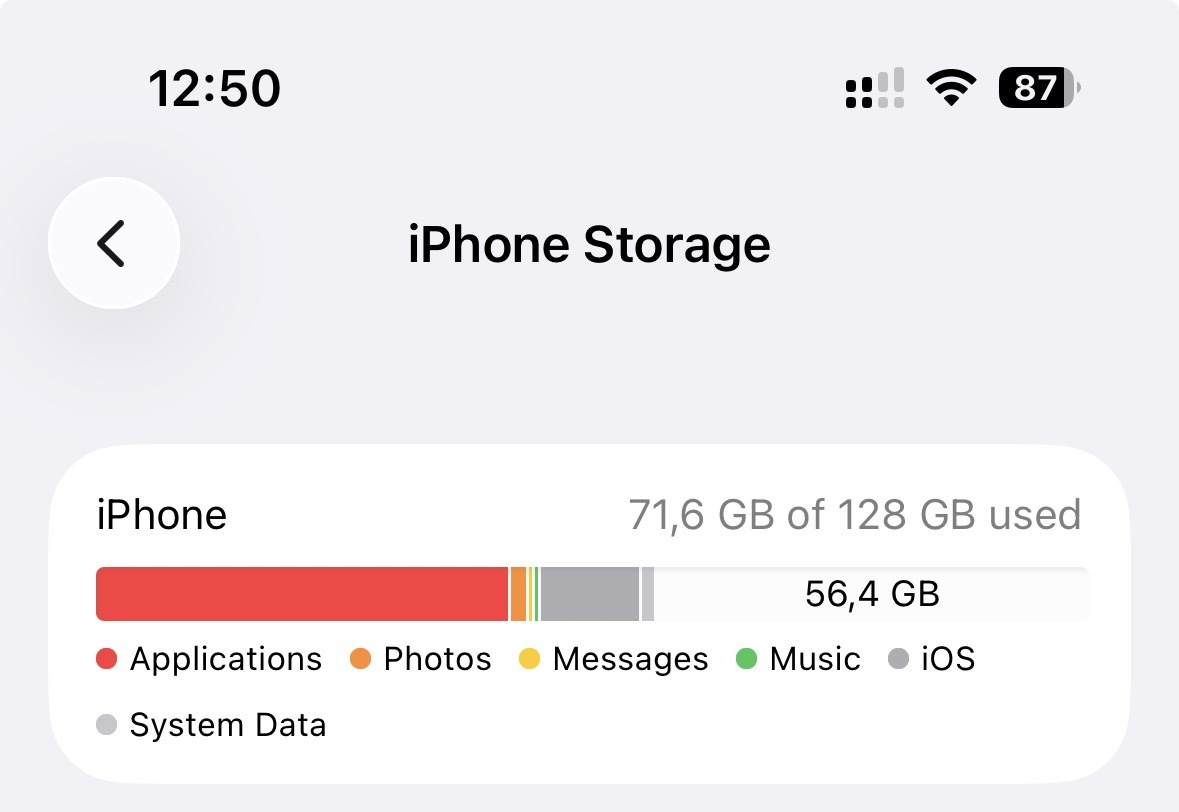The height and width of the screenshot is (812, 1179).
Task: Tap the "71,6 GB of 128 GB used" text
Action: [854, 515]
